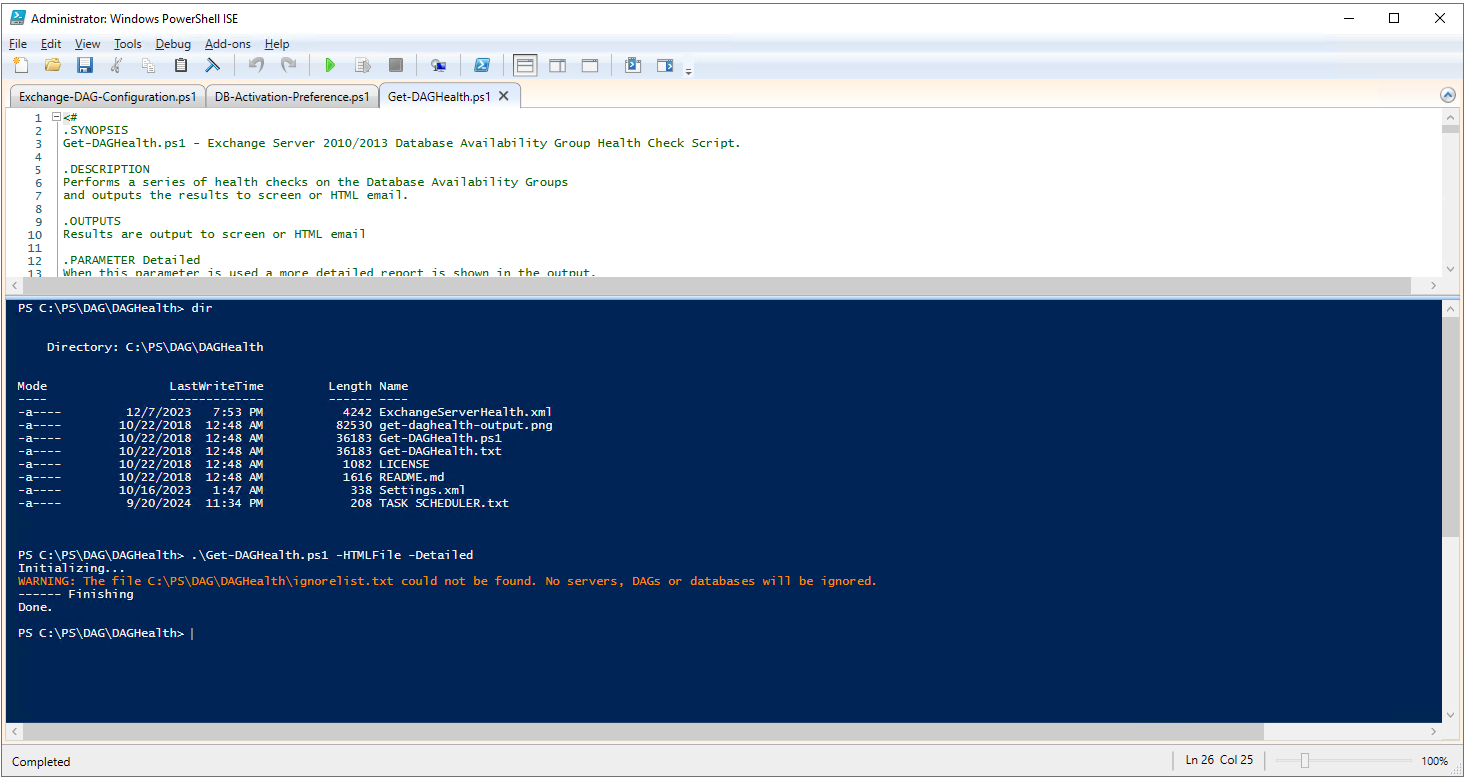Click the console pane vertical scrollbar thumb
Screen dimensions: 1466x778
click(1450, 425)
